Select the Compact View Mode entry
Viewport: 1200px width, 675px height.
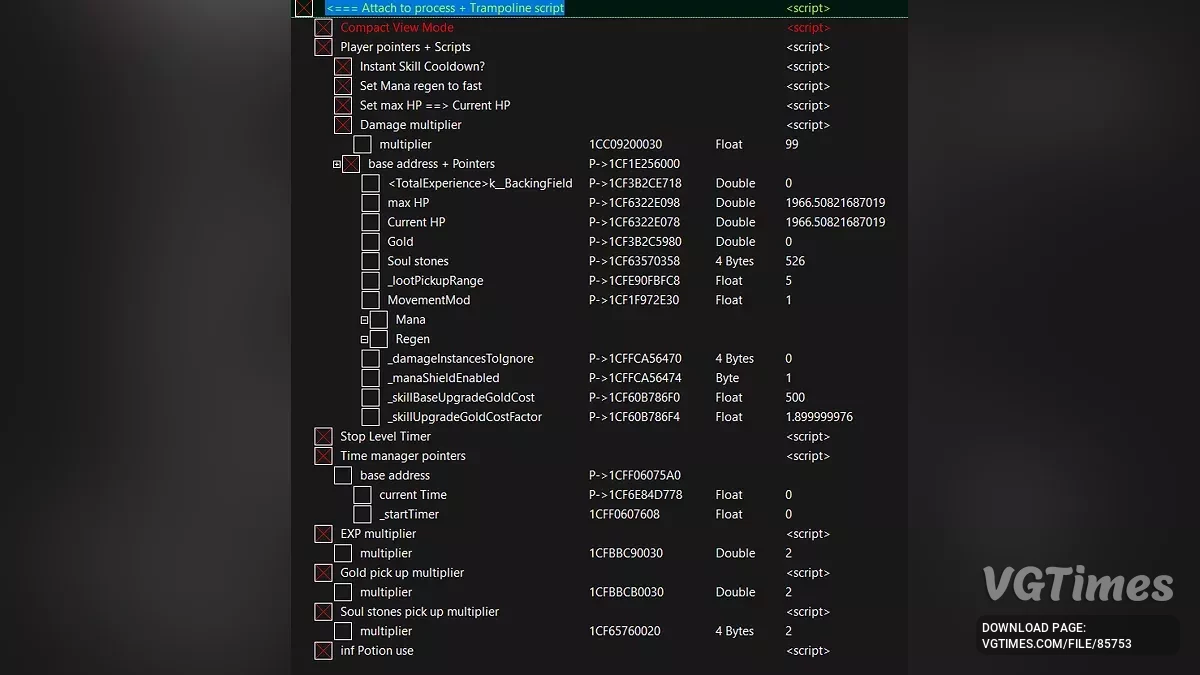[x=397, y=28]
